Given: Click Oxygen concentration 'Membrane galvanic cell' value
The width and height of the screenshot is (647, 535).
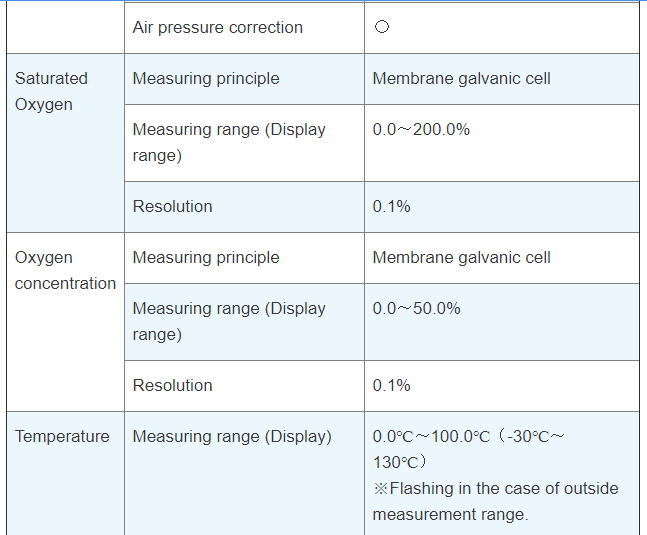Looking at the screenshot, I should coord(461,257).
